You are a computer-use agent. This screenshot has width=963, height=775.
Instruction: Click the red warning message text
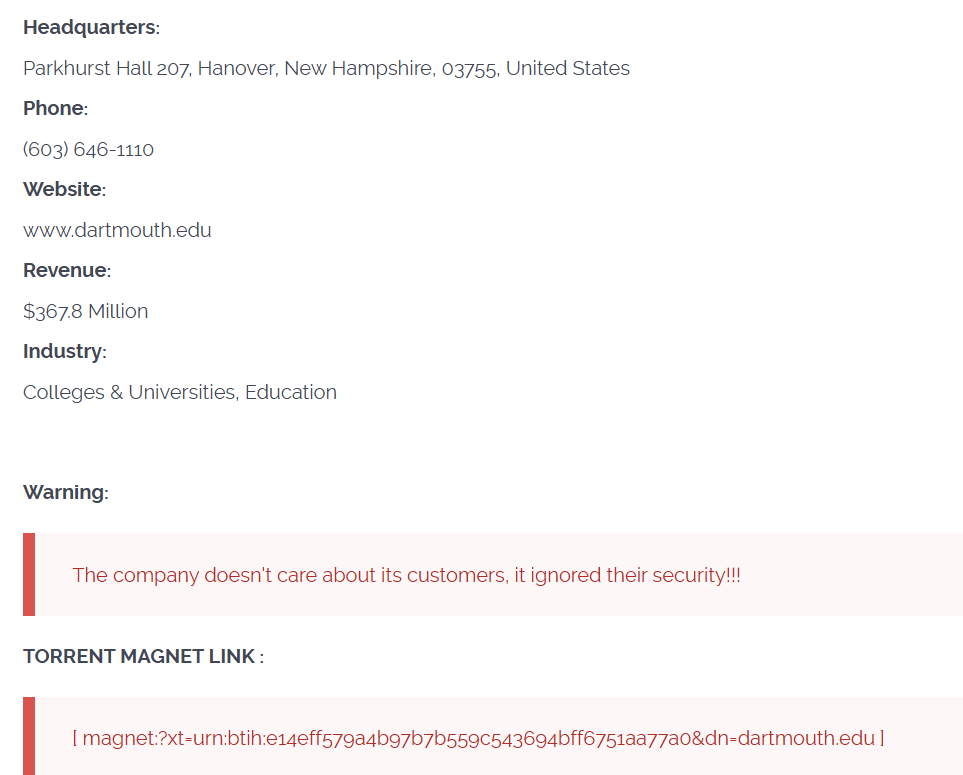pyautogui.click(x=406, y=575)
